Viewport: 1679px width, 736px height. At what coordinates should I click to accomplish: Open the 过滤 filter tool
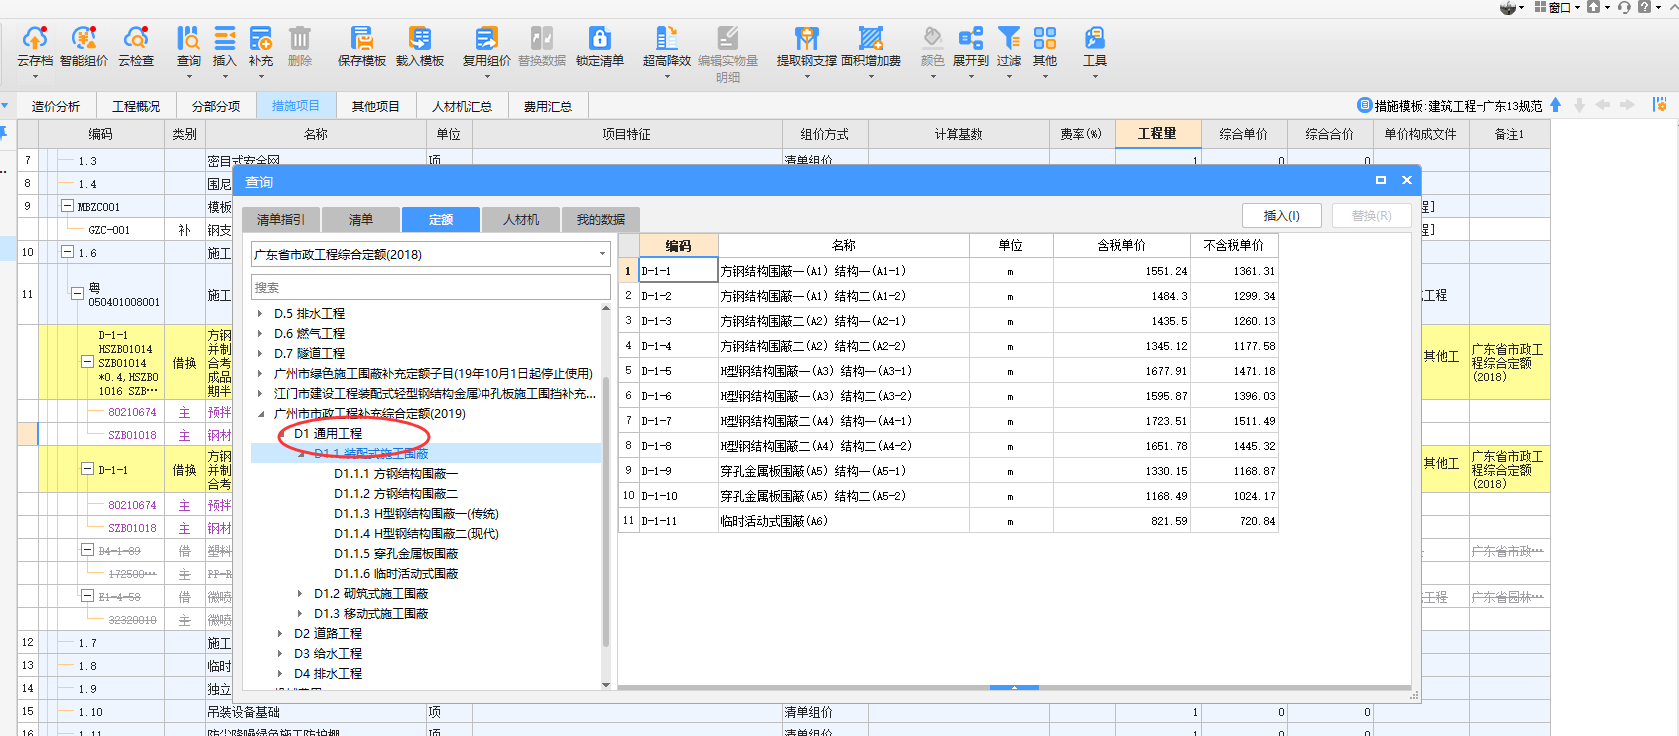pyautogui.click(x=1009, y=47)
